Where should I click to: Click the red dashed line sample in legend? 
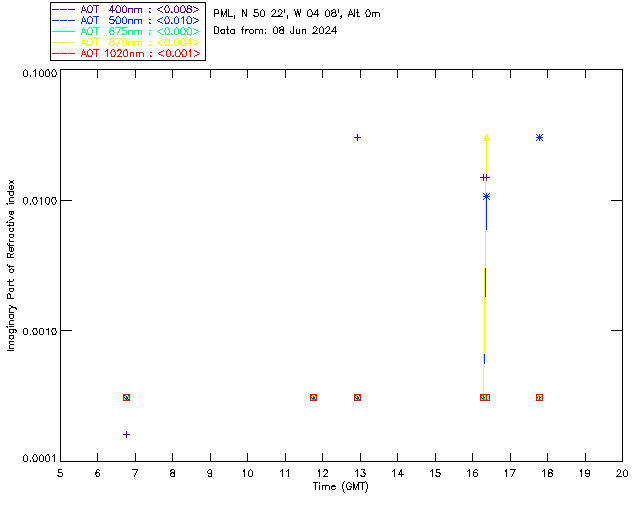pos(64,53)
